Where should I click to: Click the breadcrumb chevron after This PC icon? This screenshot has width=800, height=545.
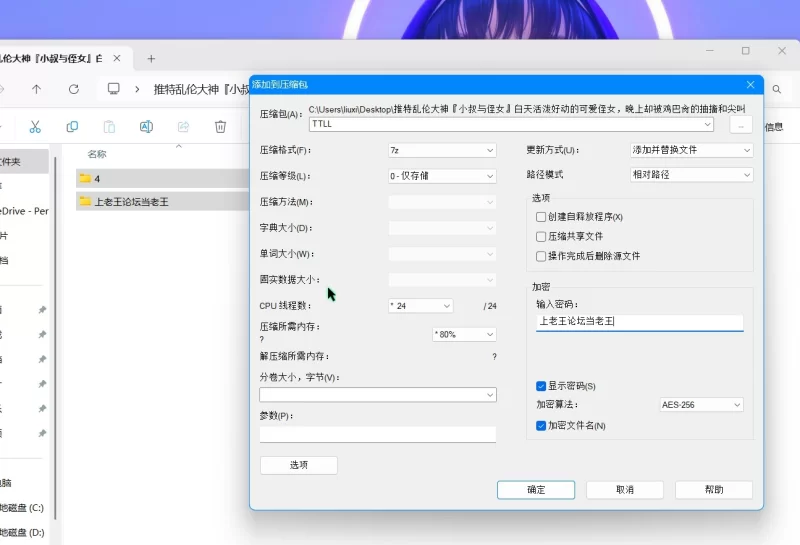coord(137,89)
